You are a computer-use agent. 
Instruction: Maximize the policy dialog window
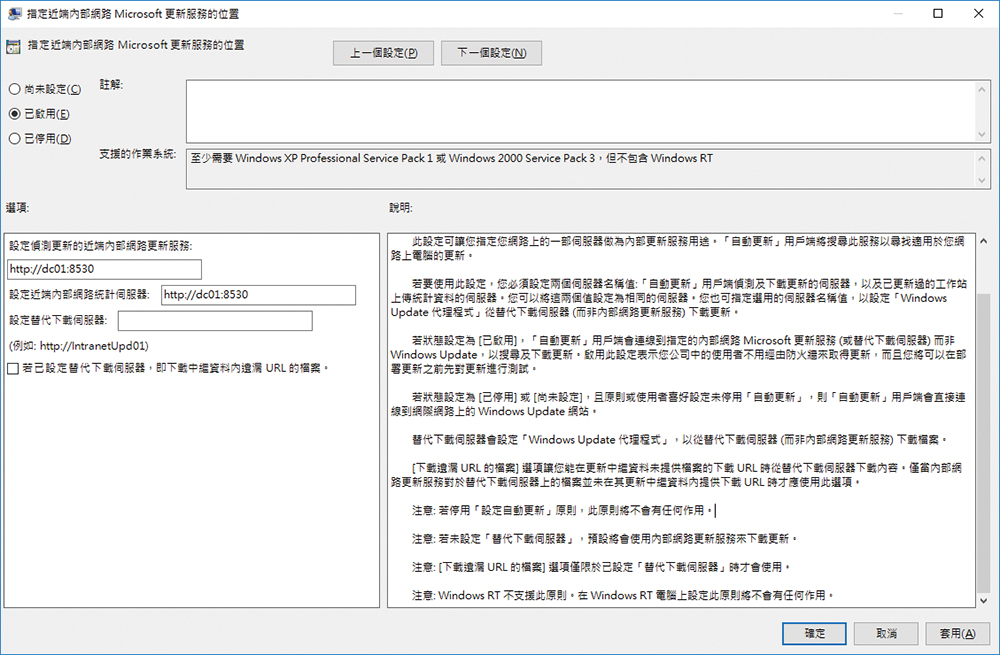938,13
